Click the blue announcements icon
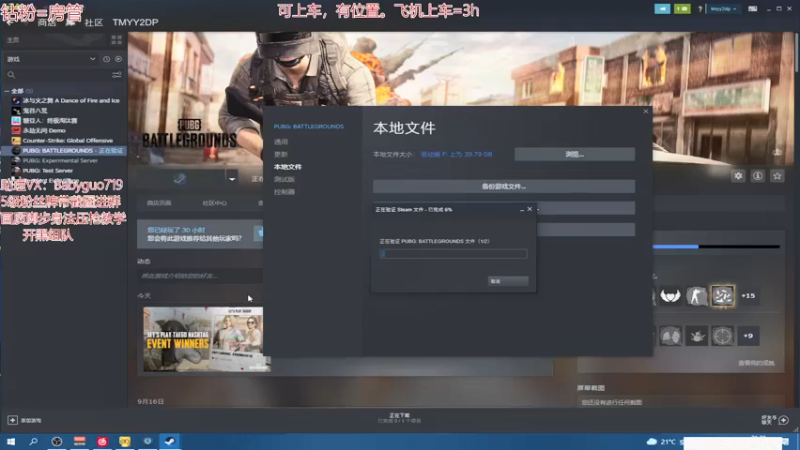The image size is (800, 450). click(x=662, y=9)
